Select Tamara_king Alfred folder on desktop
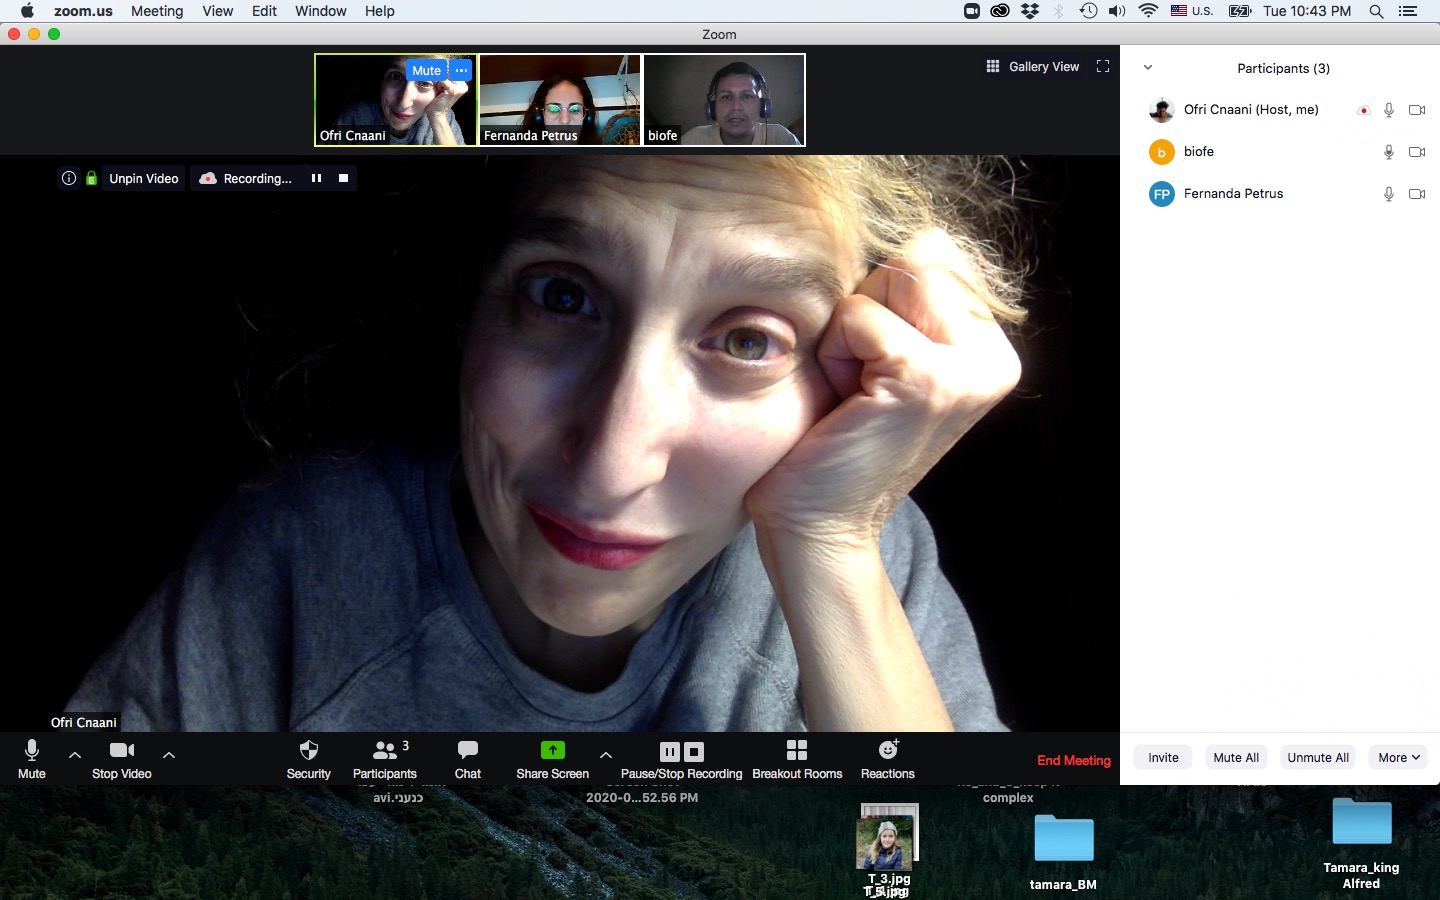 click(x=1361, y=844)
